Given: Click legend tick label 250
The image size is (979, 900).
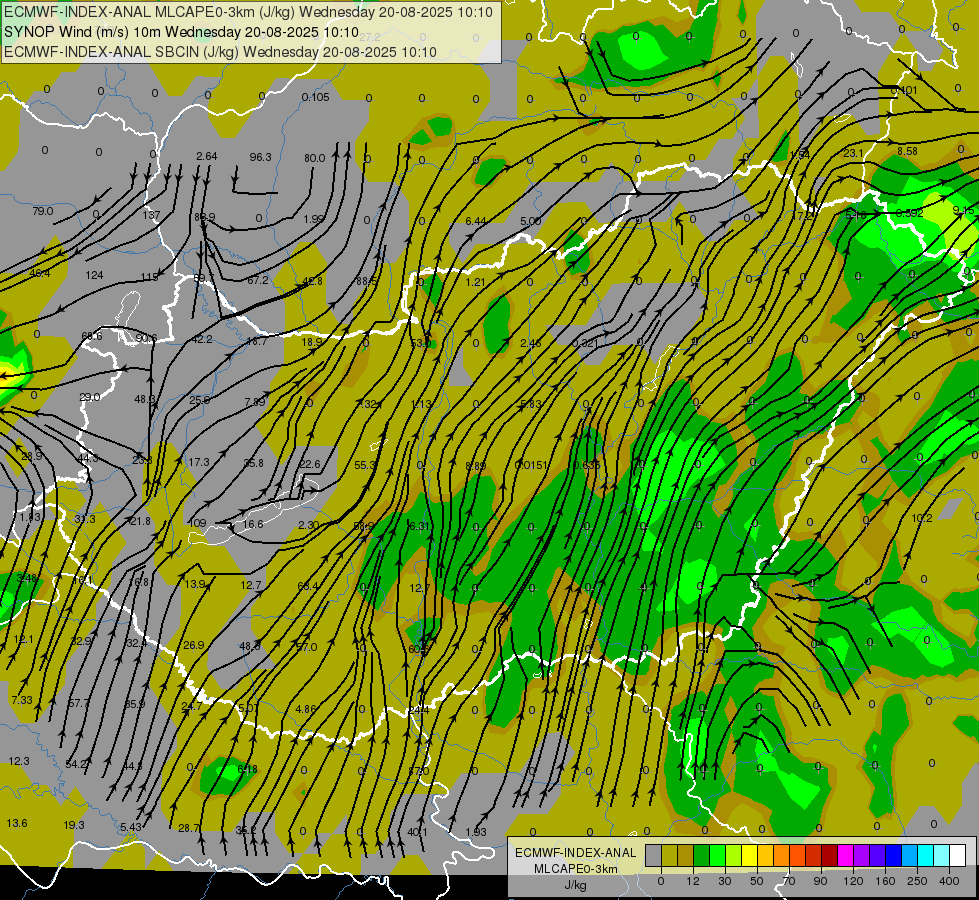Looking at the screenshot, I should (x=917, y=881).
